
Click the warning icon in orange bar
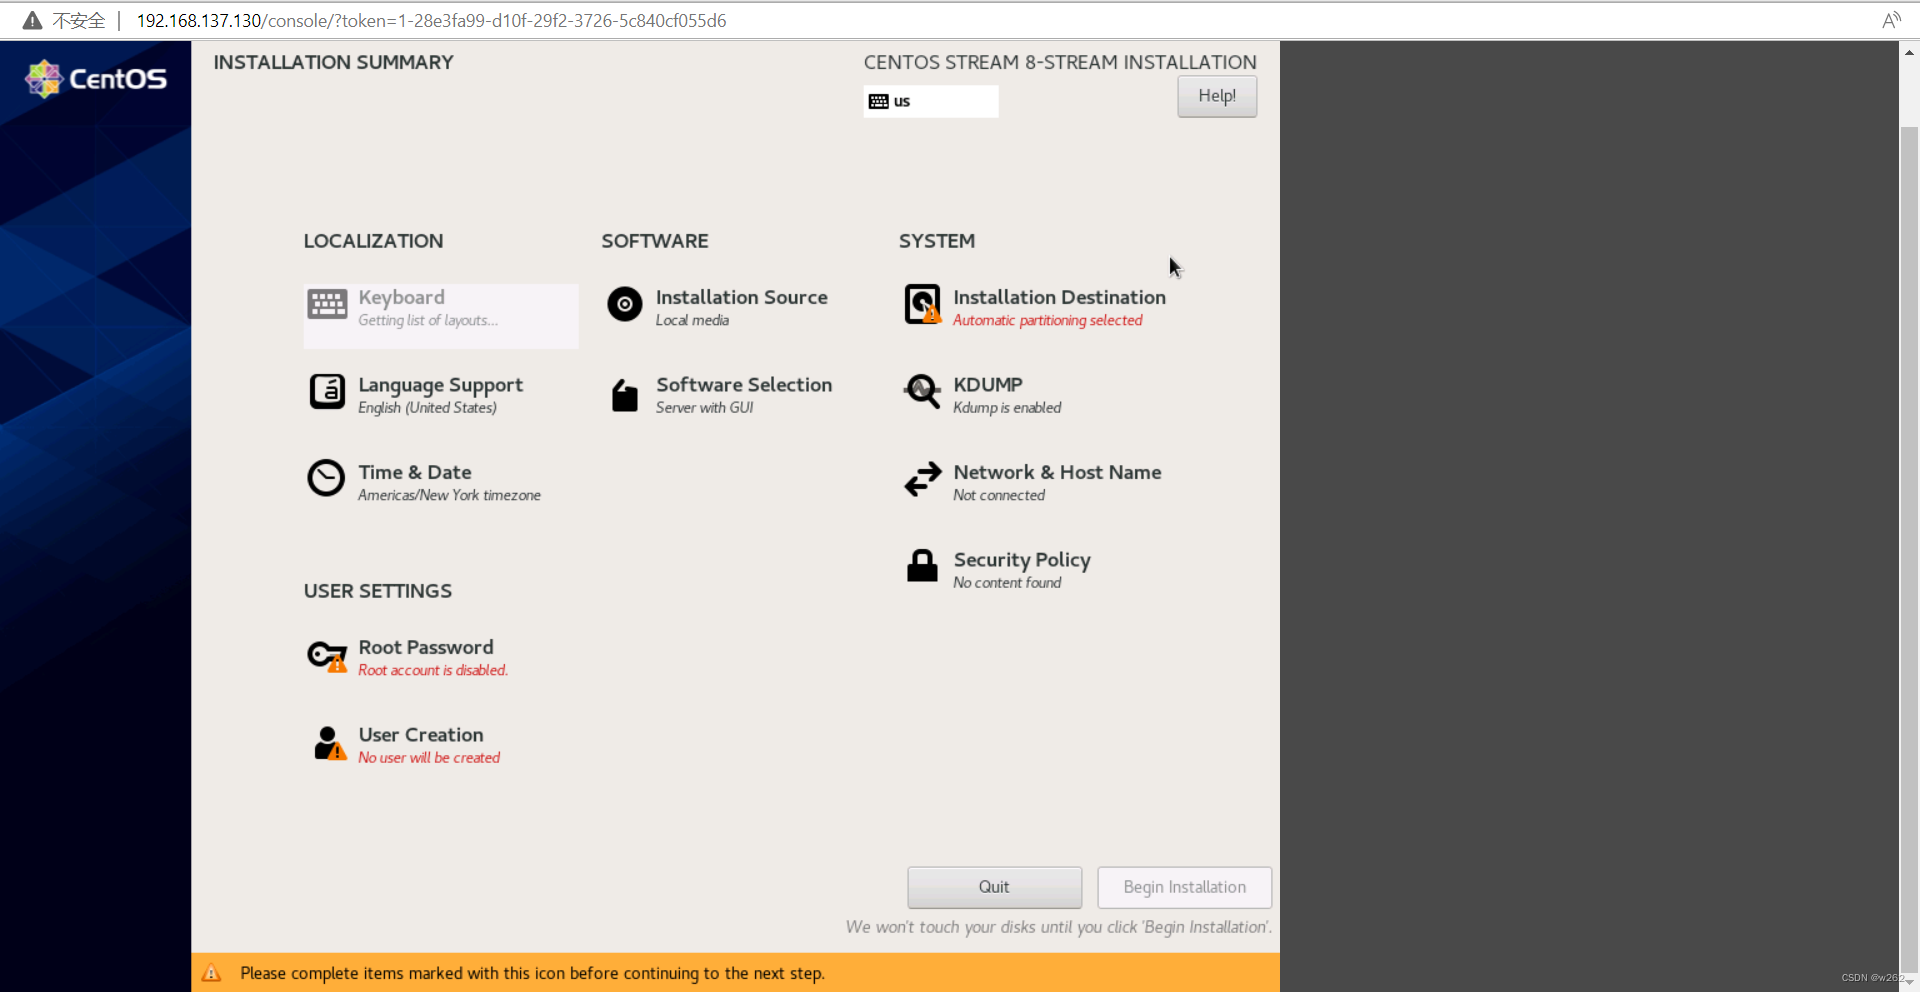point(212,973)
